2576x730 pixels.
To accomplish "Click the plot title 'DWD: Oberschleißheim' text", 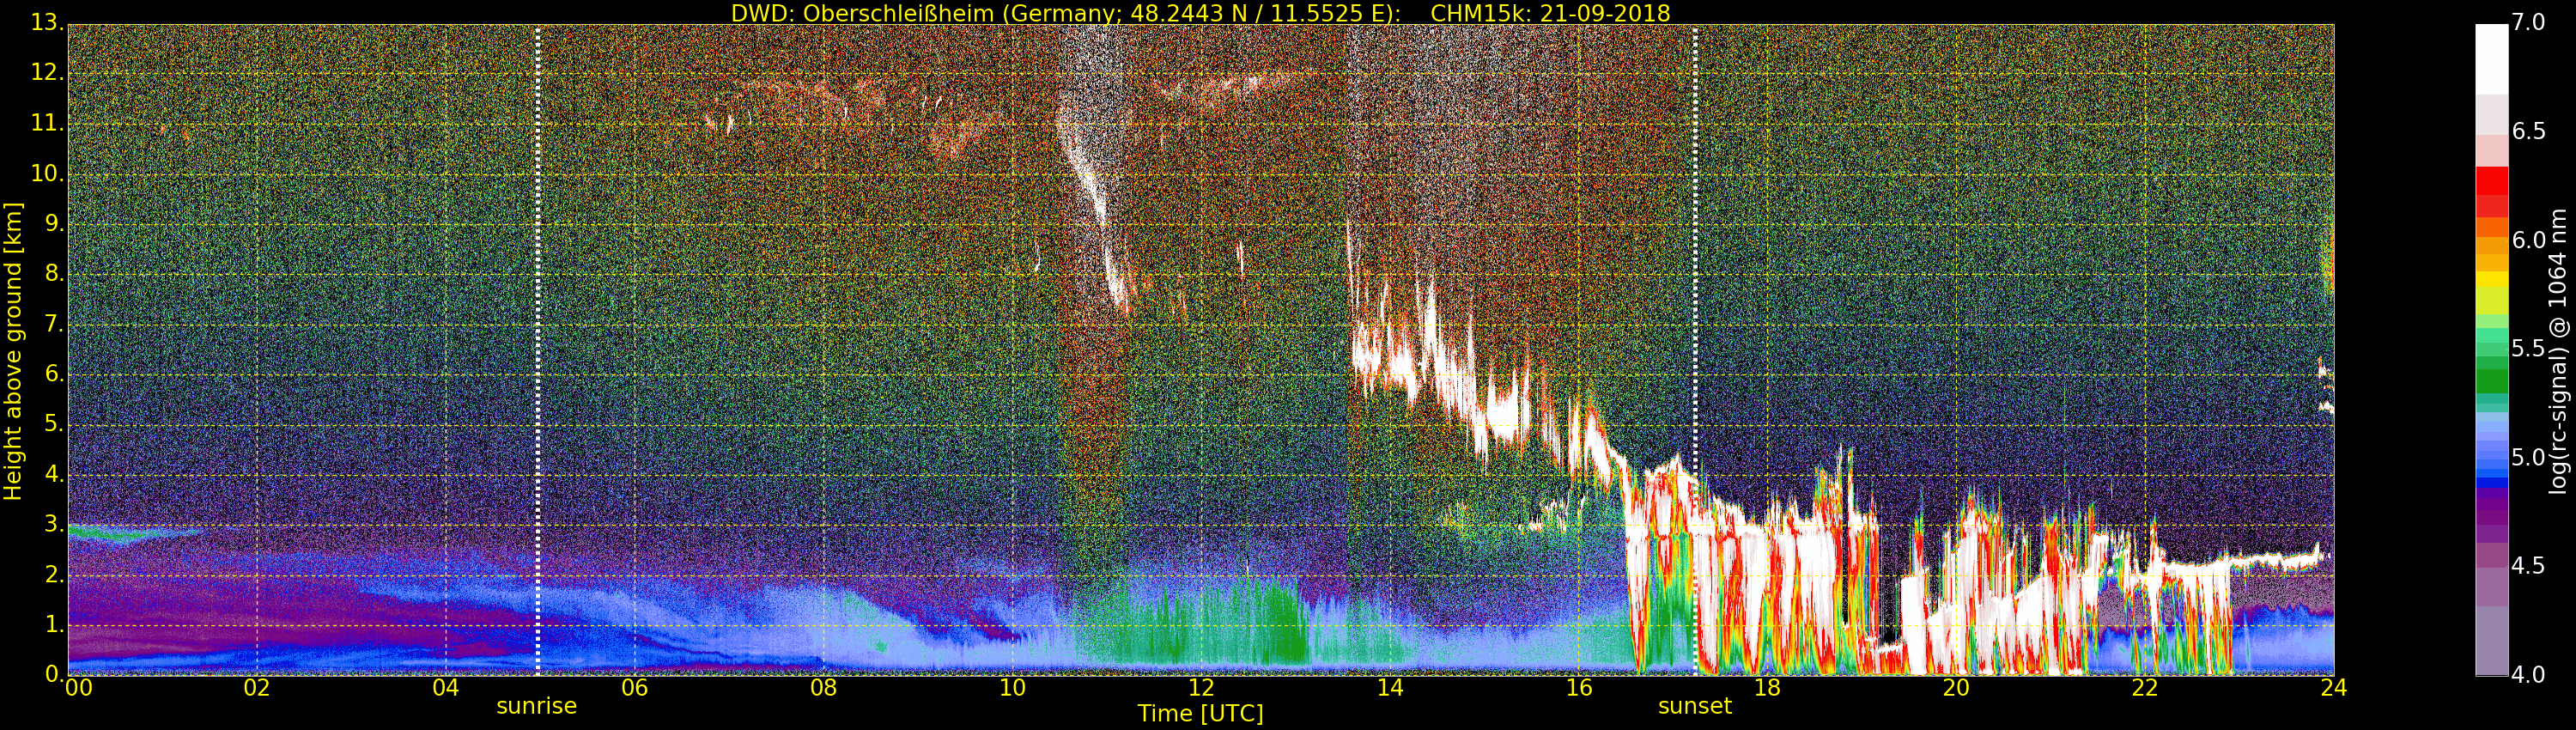I will tap(863, 13).
